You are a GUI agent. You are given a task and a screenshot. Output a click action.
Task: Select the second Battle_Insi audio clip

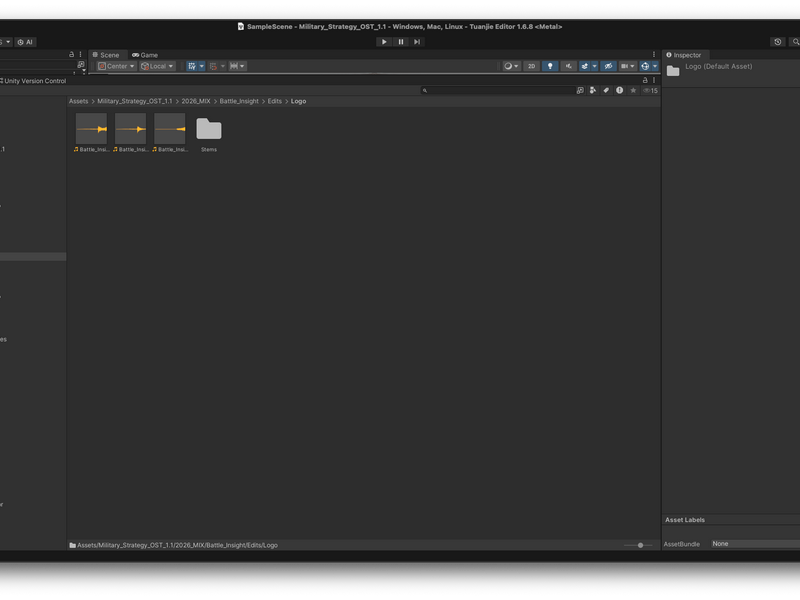pyautogui.click(x=131, y=132)
